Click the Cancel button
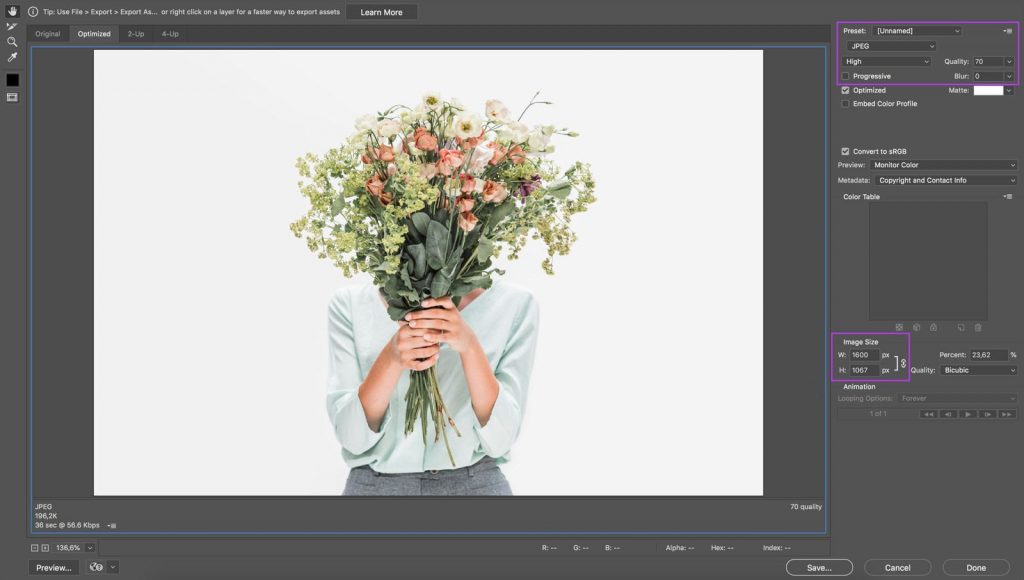The width and height of the screenshot is (1024, 580). [x=897, y=568]
